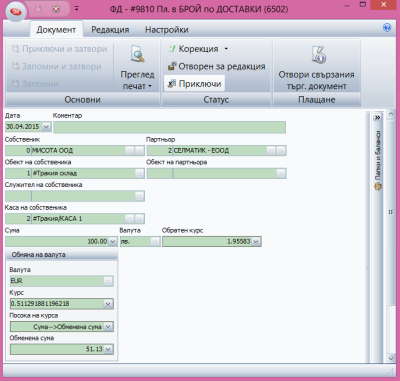
Task: Open the Каса на собственика dropdown arrow
Action: pos(129,219)
